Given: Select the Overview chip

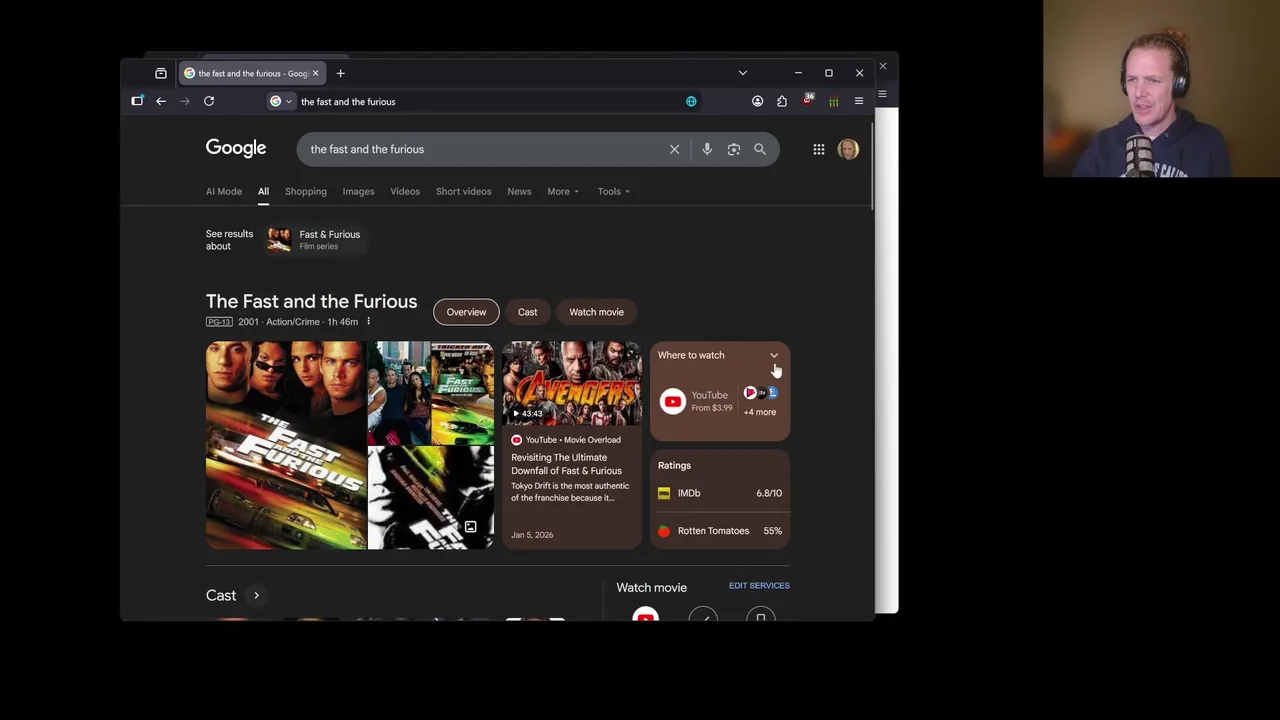Looking at the screenshot, I should (466, 312).
